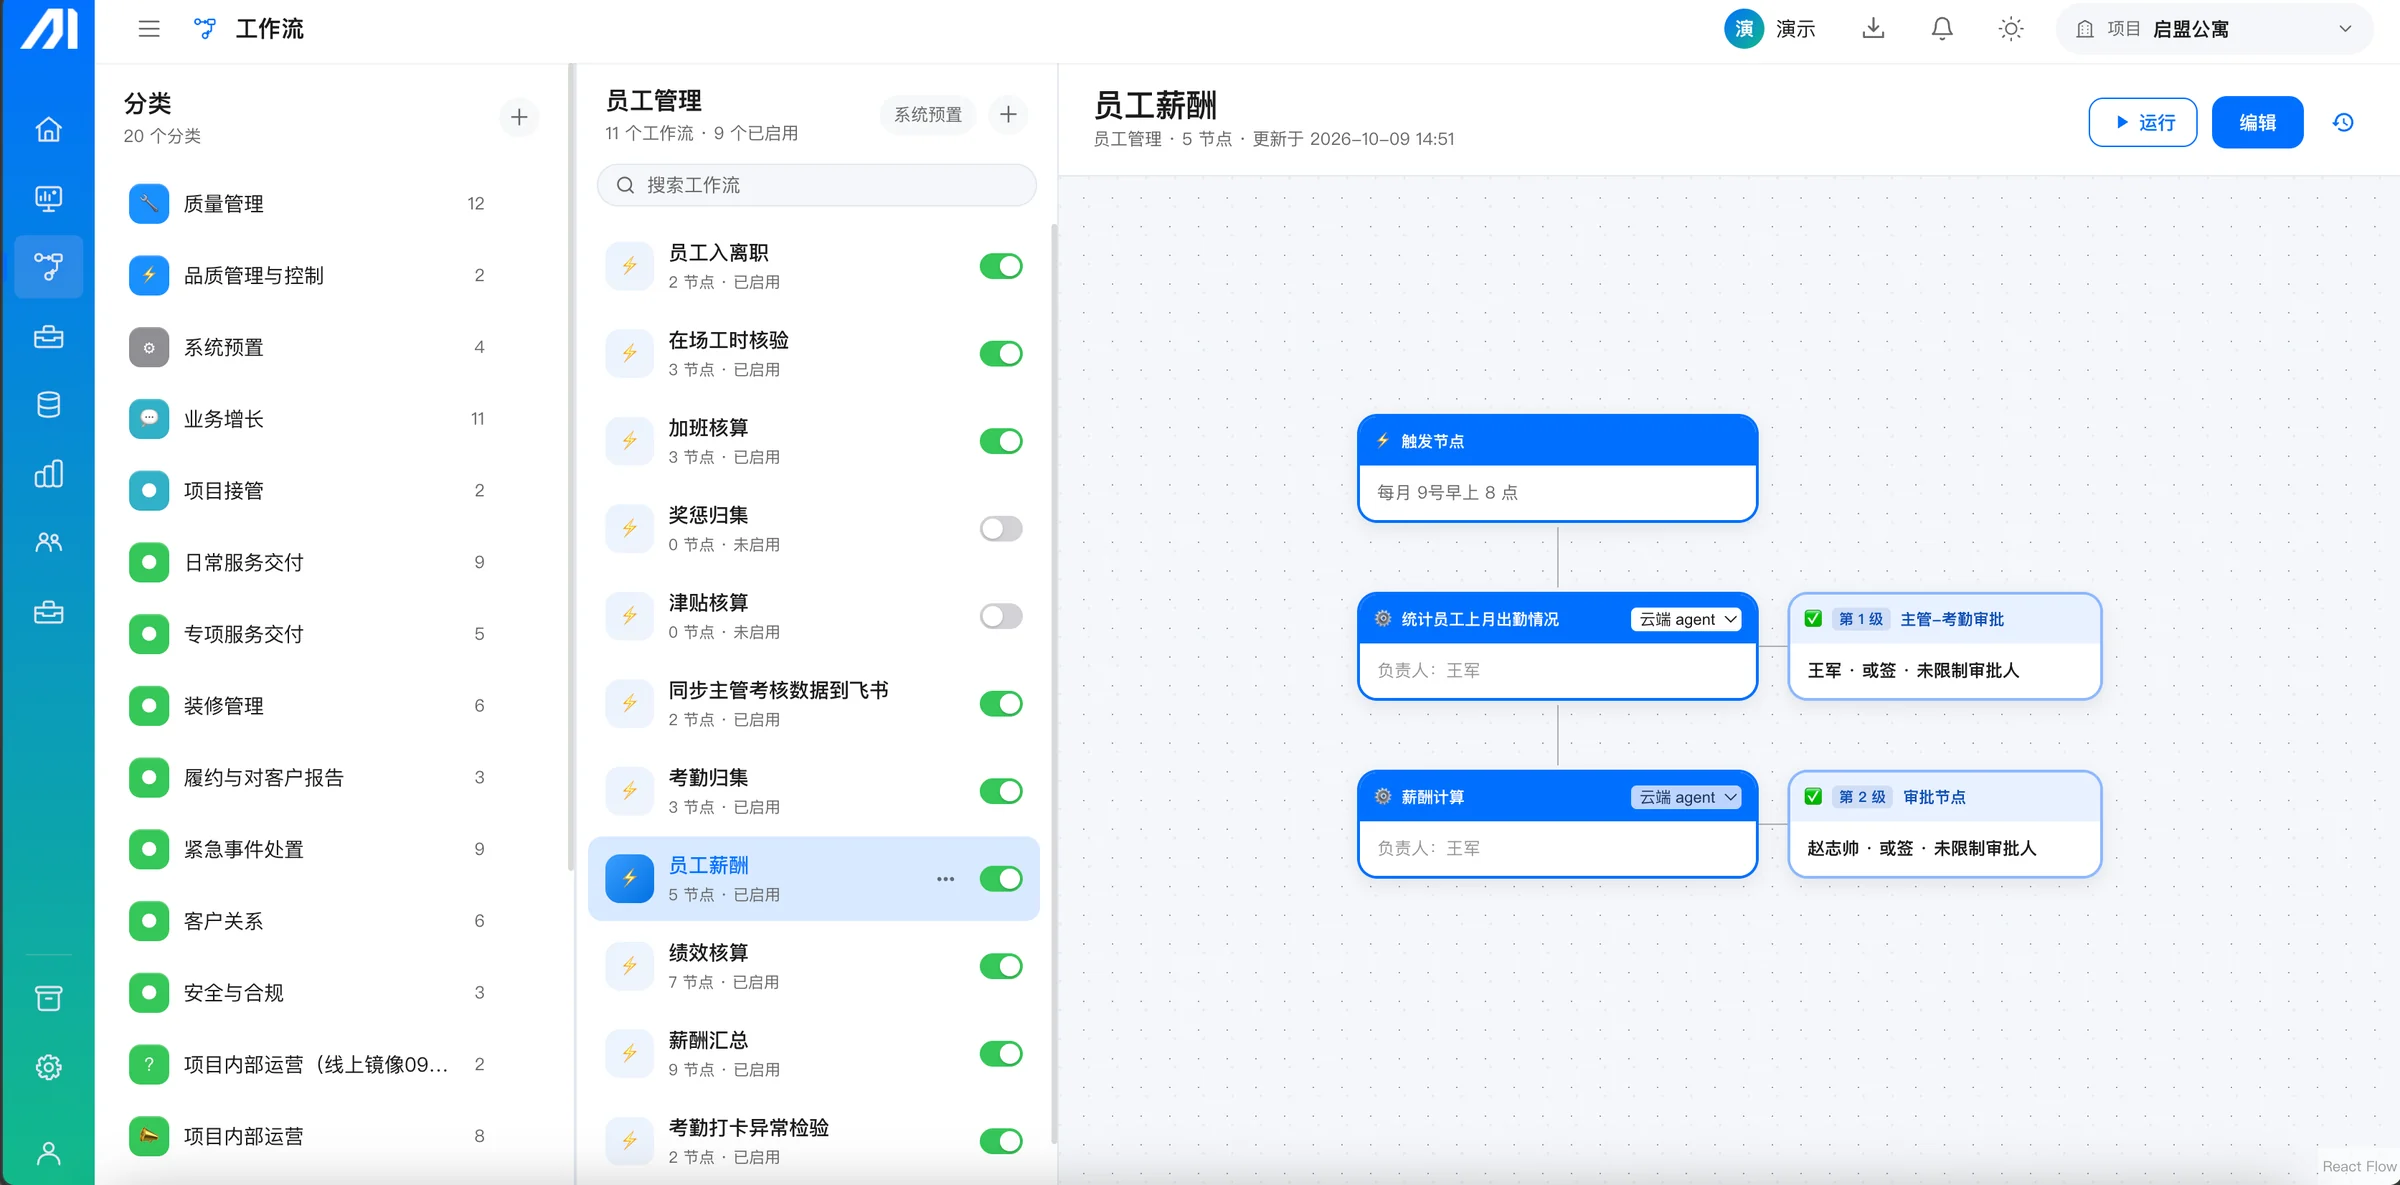Image resolution: width=2400 pixels, height=1185 pixels.
Task: Open the 同步主管考核数据到飞书 workflow
Action: (814, 703)
